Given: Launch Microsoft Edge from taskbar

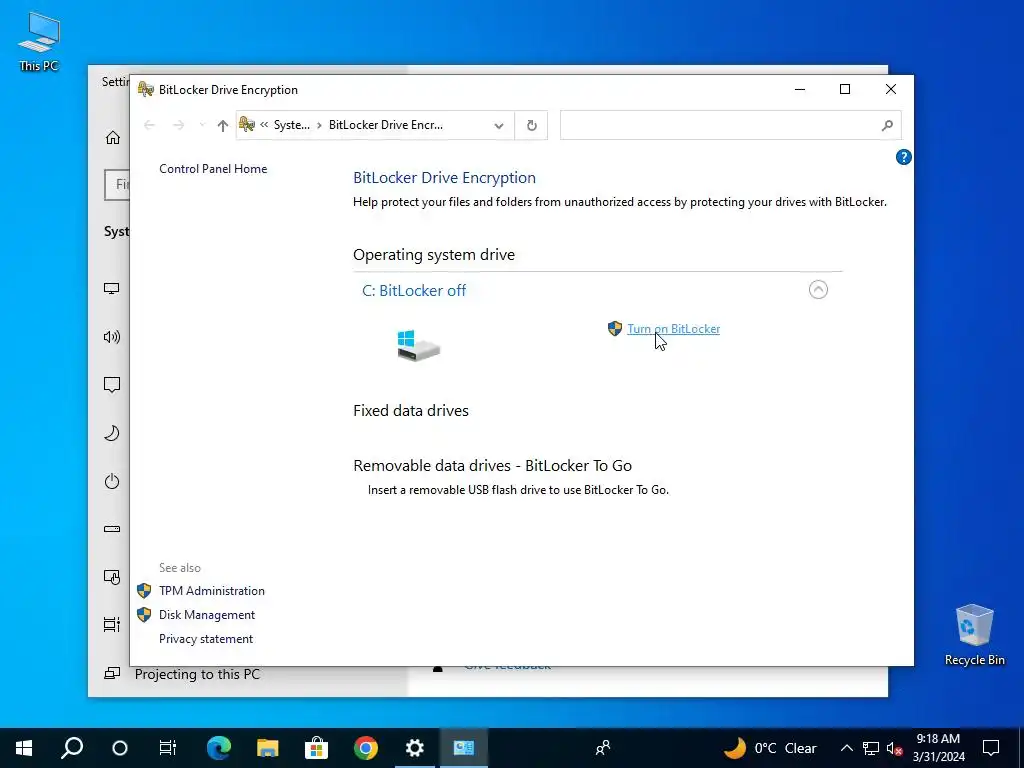Looking at the screenshot, I should 219,748.
